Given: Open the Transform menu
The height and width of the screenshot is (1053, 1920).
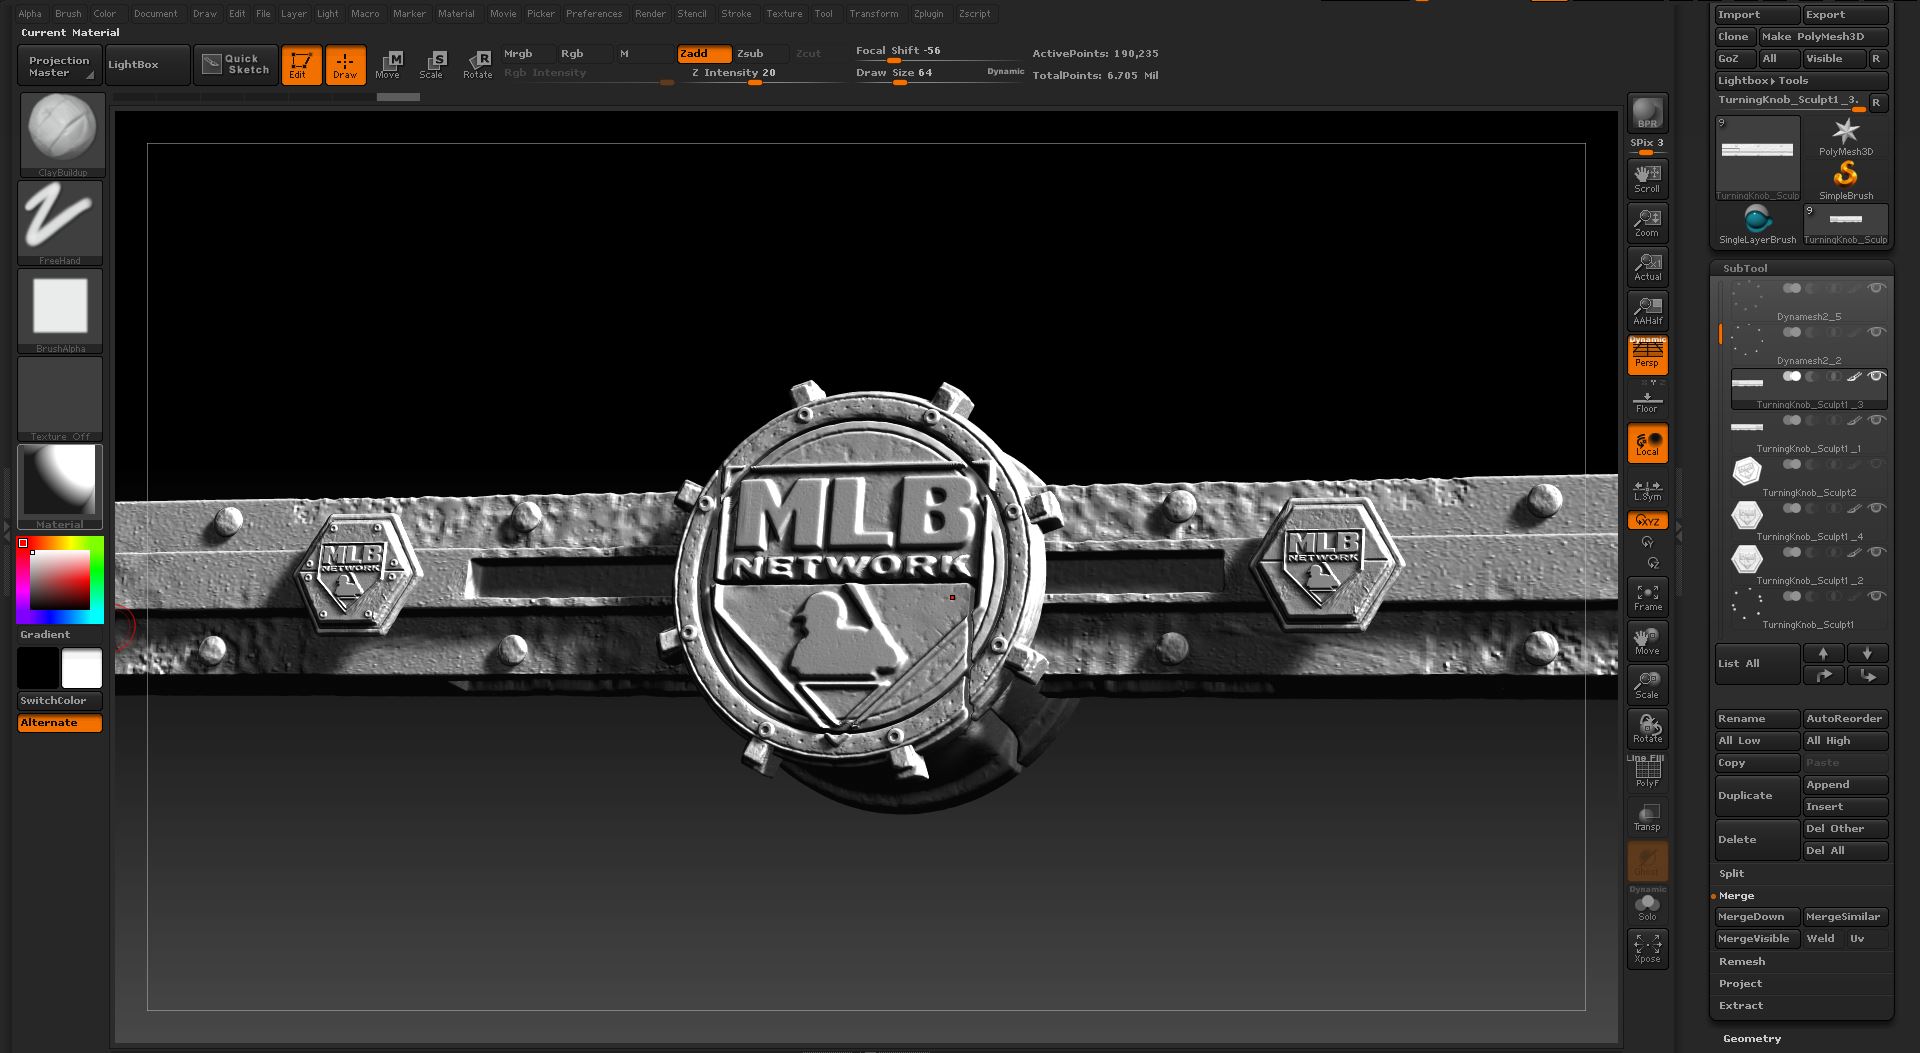Looking at the screenshot, I should 874,14.
